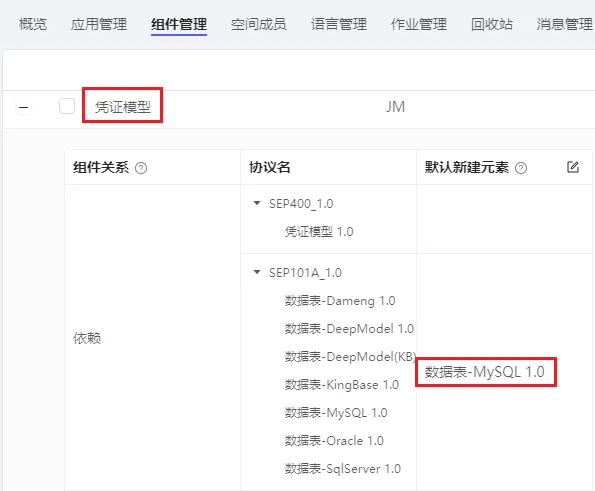Select 凭证模型 1.0 tree item

coord(319,231)
